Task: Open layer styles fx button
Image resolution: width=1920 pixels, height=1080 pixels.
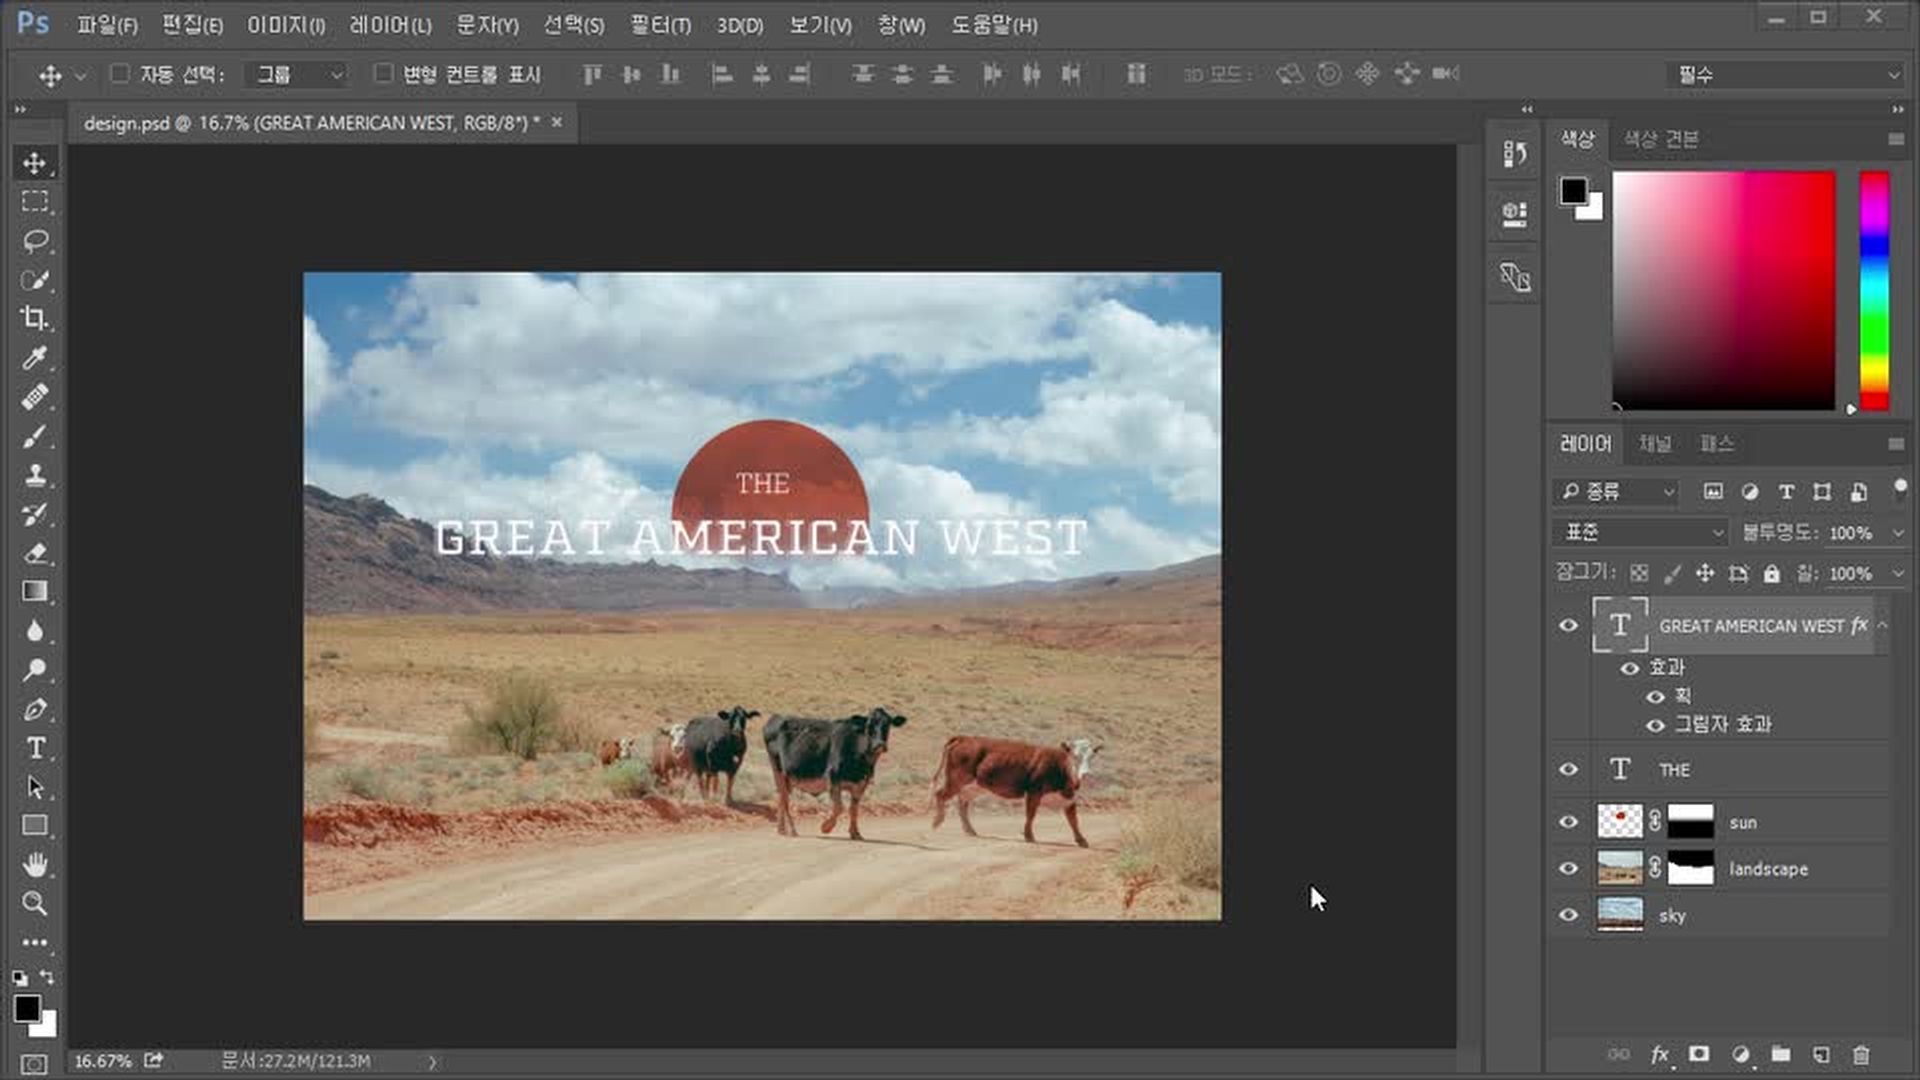Action: [x=1660, y=1055]
